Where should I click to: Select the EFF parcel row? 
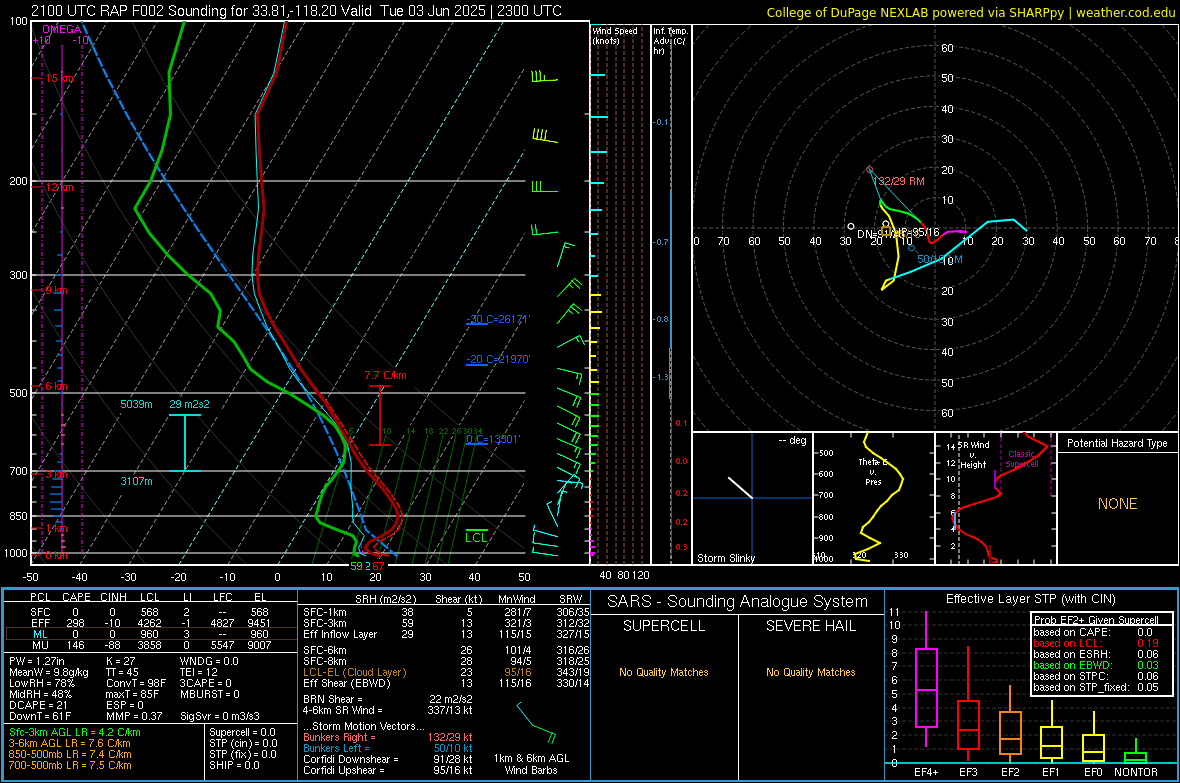coord(150,623)
